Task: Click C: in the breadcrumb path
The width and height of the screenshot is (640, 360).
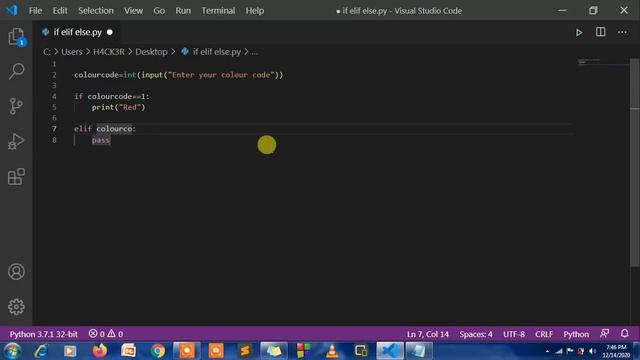Action: tap(47, 52)
